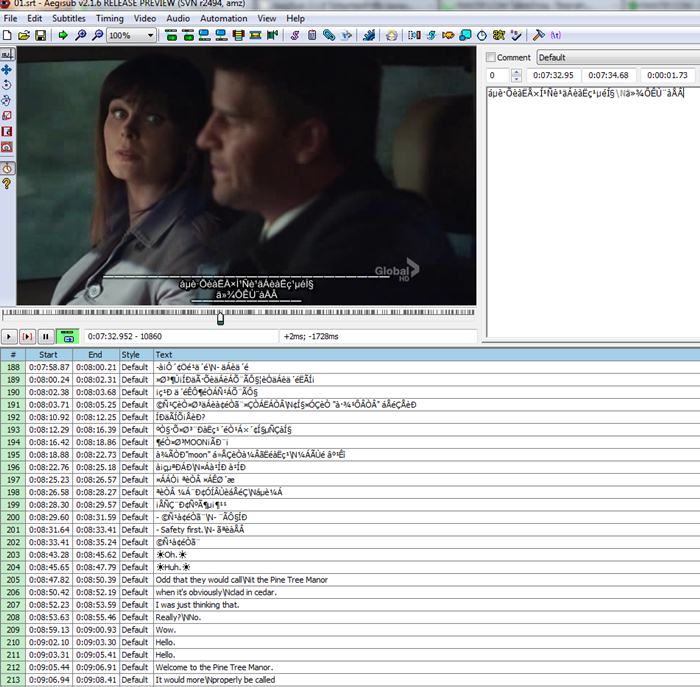Select lines visible on video frame
Image resolution: width=700 pixels, height=687 pixels.
click(x=238, y=35)
